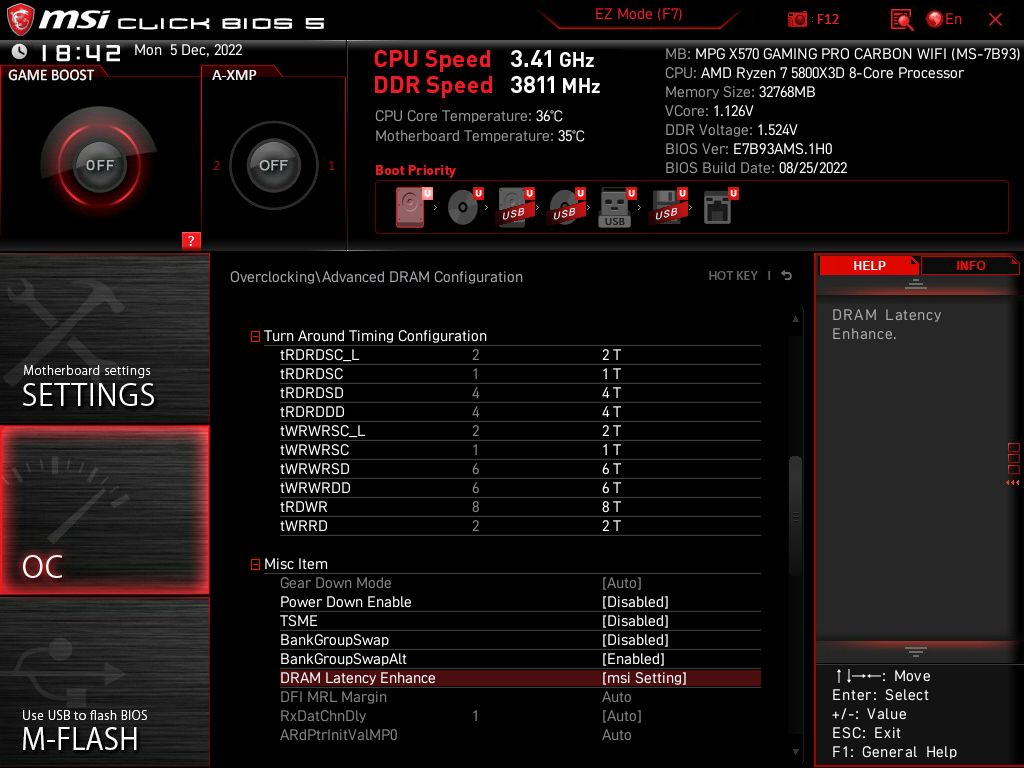
Task: Select the USB hard disk boot device
Action: [516, 208]
